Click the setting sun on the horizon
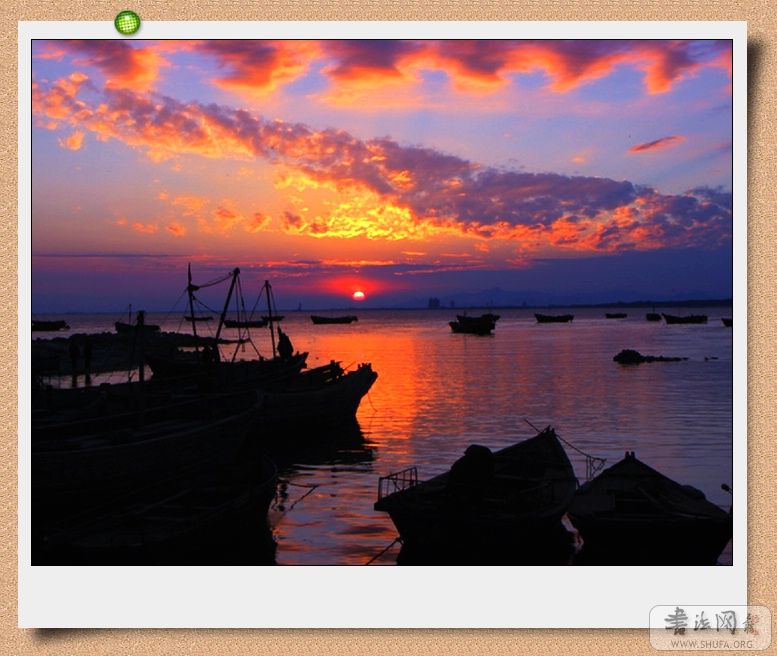The height and width of the screenshot is (656, 777). (x=358, y=295)
